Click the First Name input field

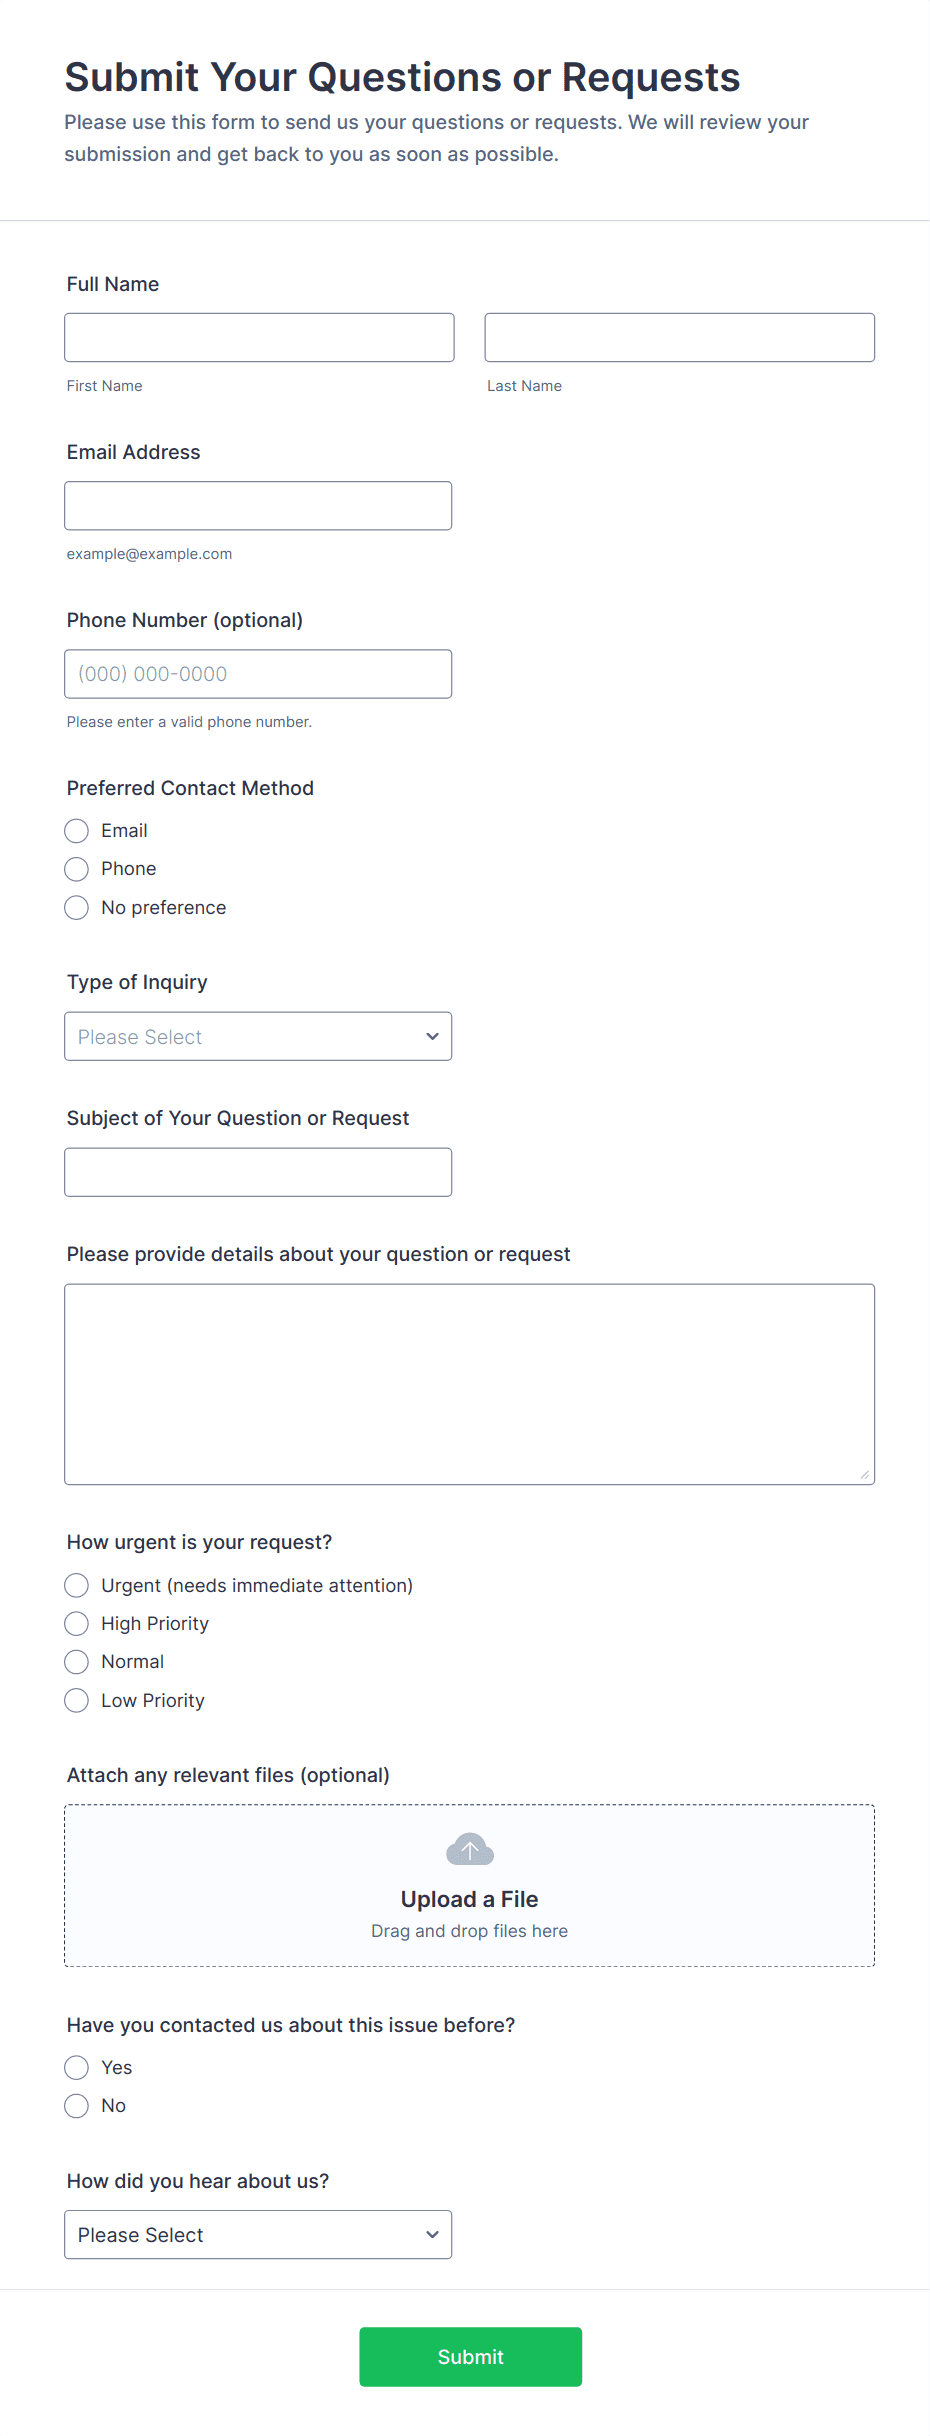click(x=259, y=338)
